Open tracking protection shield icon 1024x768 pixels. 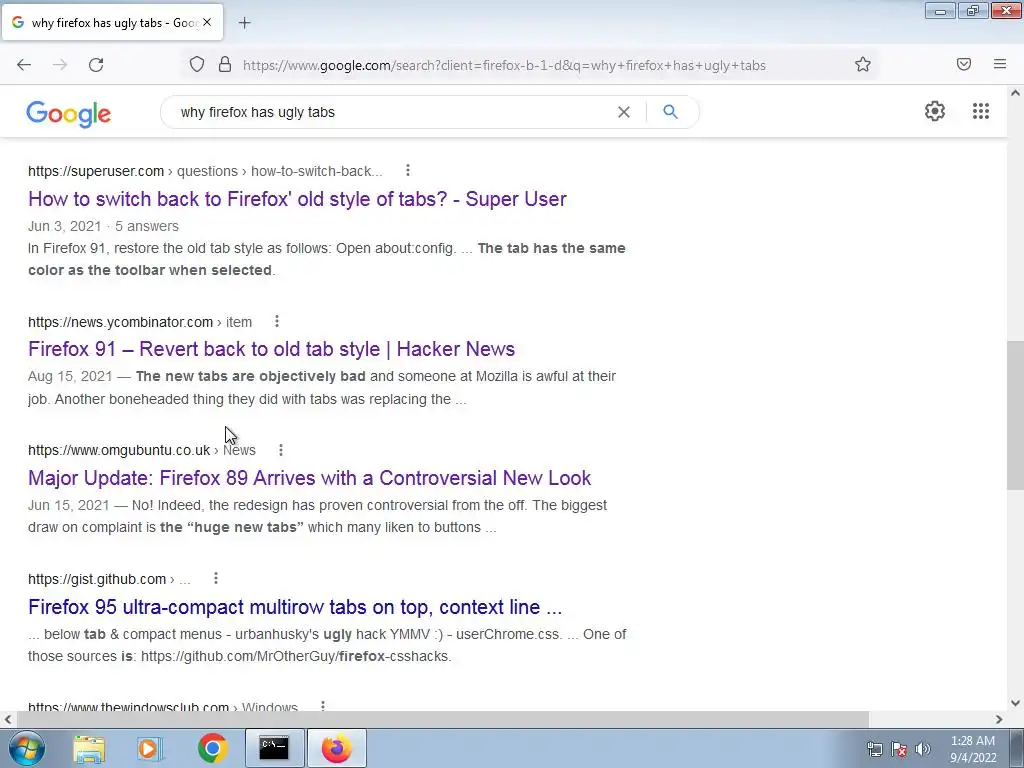tap(197, 65)
